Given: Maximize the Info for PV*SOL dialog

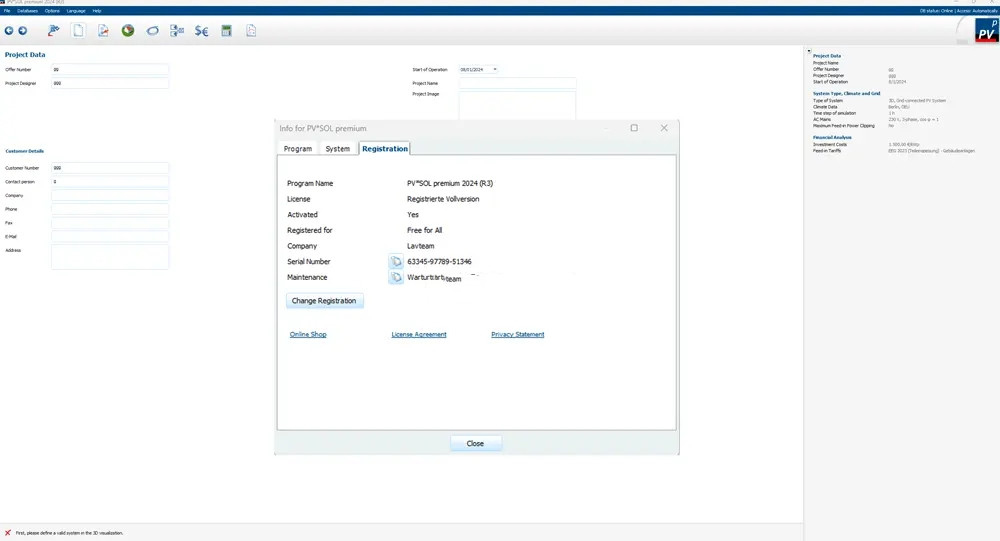Looking at the screenshot, I should 634,128.
